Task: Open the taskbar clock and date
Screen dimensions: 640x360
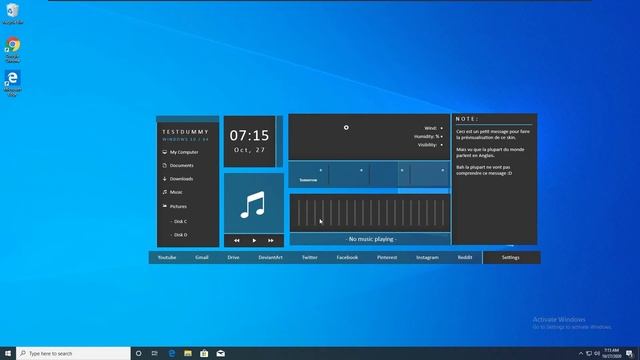Action: click(611, 353)
